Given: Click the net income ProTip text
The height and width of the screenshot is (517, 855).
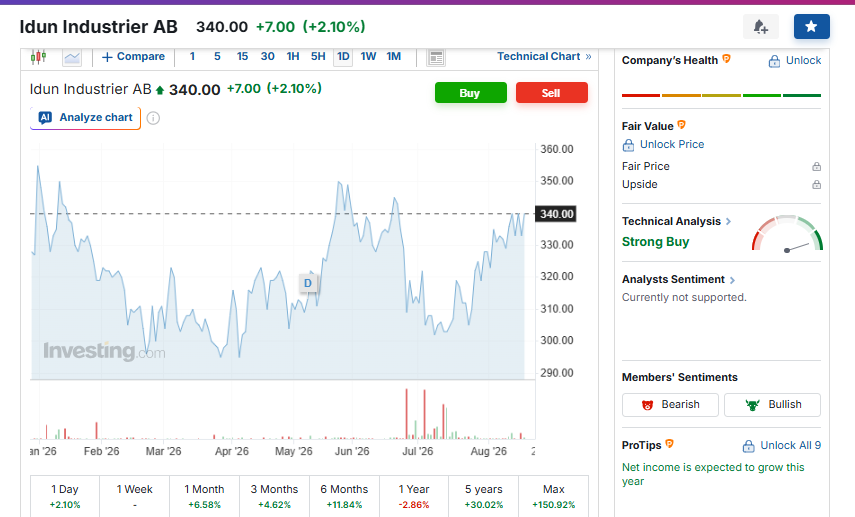Looking at the screenshot, I should [x=713, y=474].
